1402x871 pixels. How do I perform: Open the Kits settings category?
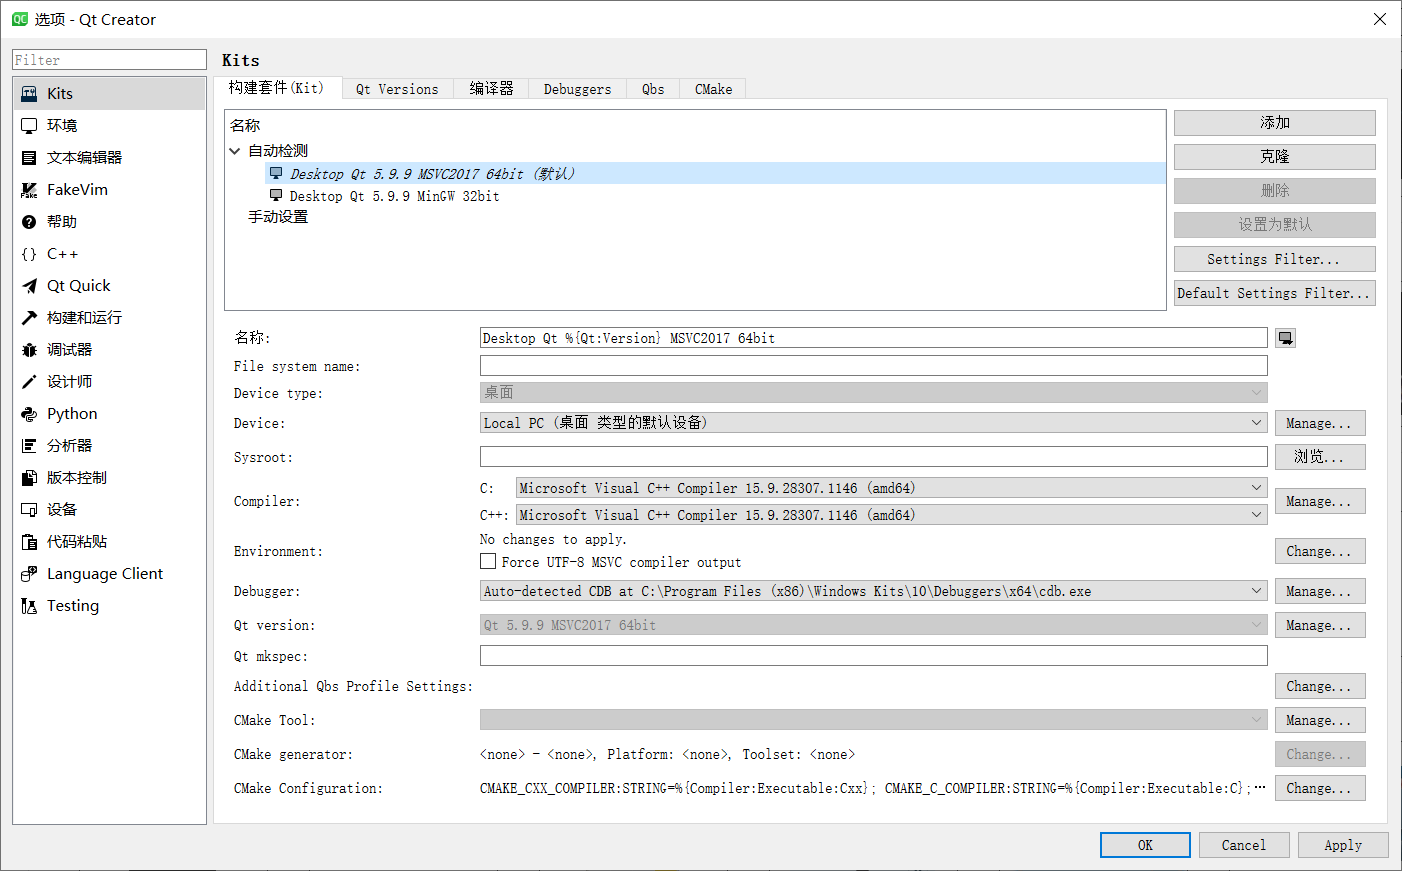60,93
